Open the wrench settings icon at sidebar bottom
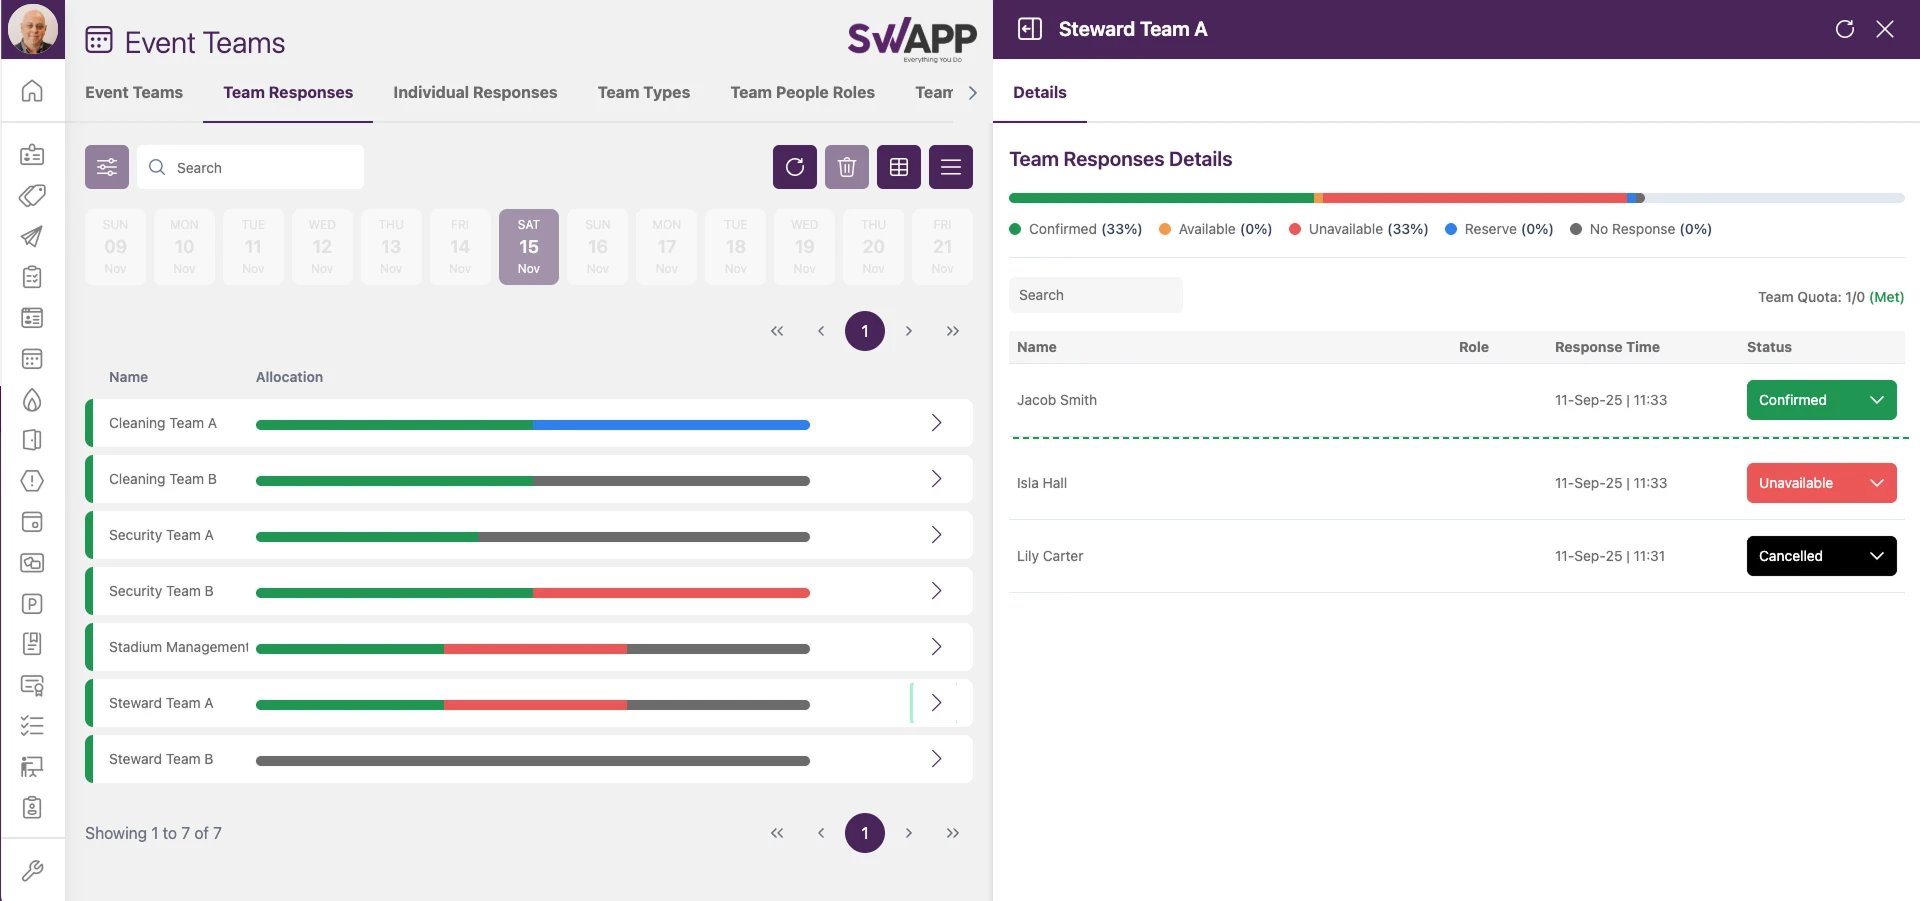1920x901 pixels. (x=32, y=870)
